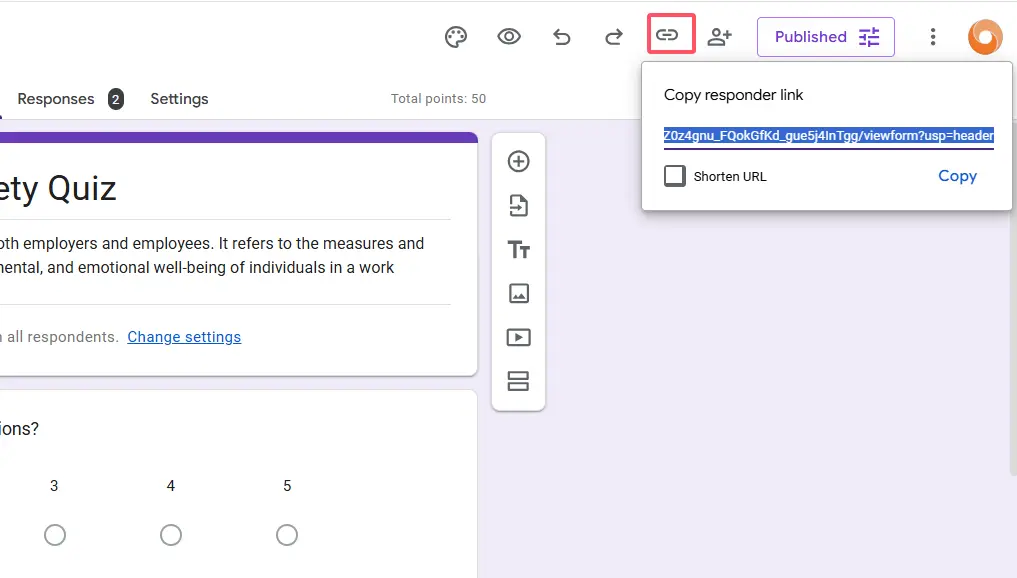Redo the last change

614,37
